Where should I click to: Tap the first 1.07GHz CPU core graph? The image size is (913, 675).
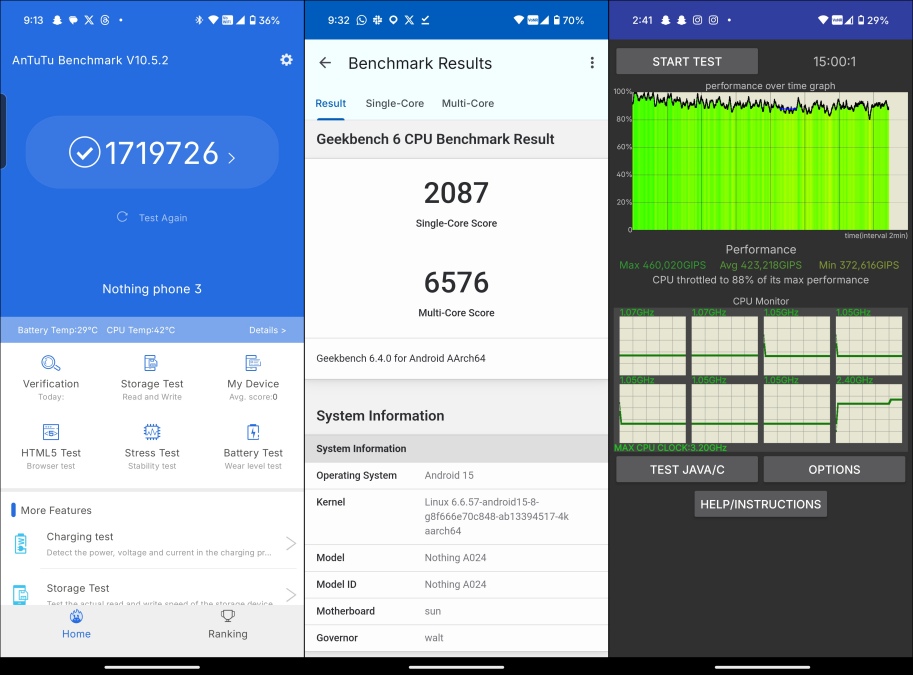point(653,346)
